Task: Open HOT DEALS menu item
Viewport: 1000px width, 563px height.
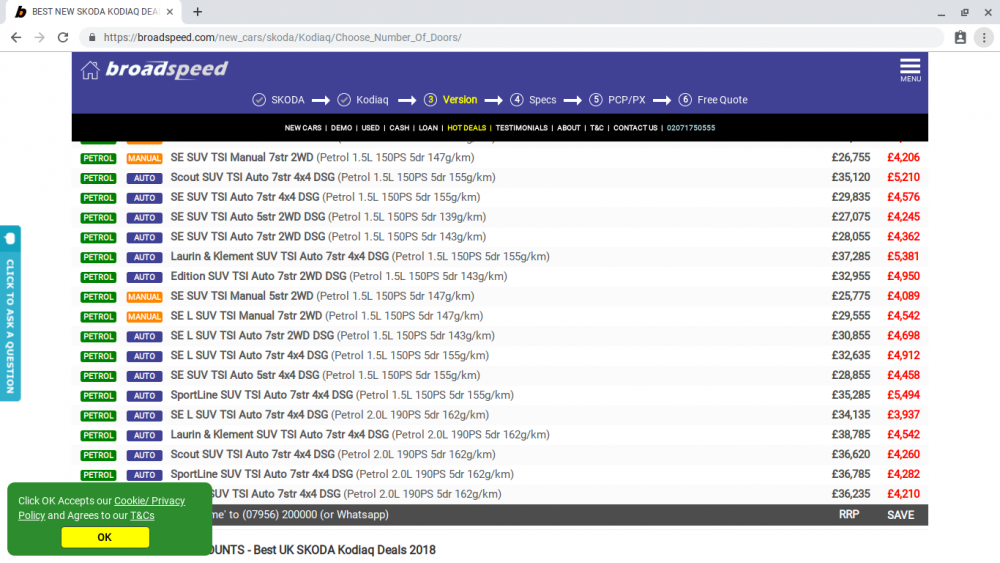Action: coord(466,128)
